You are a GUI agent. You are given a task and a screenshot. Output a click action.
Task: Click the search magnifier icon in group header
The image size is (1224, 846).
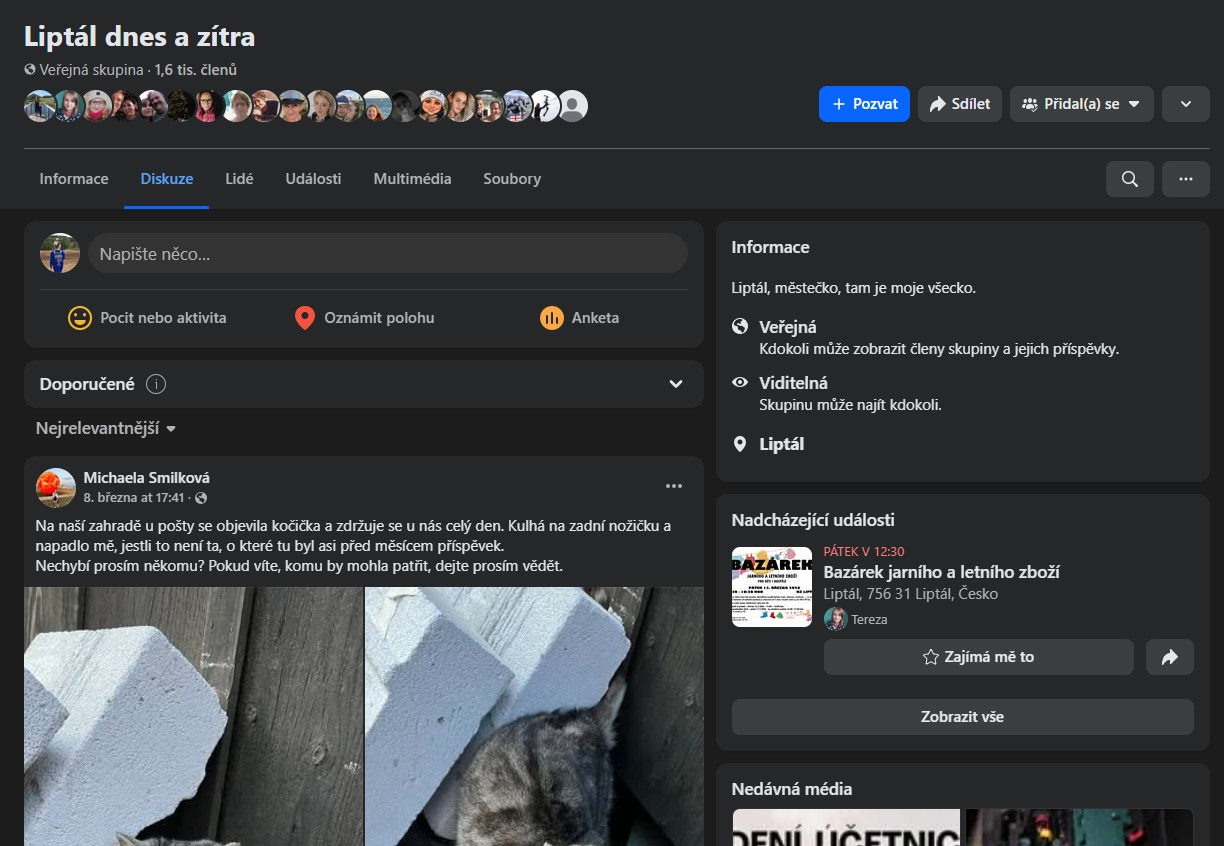tap(1129, 179)
